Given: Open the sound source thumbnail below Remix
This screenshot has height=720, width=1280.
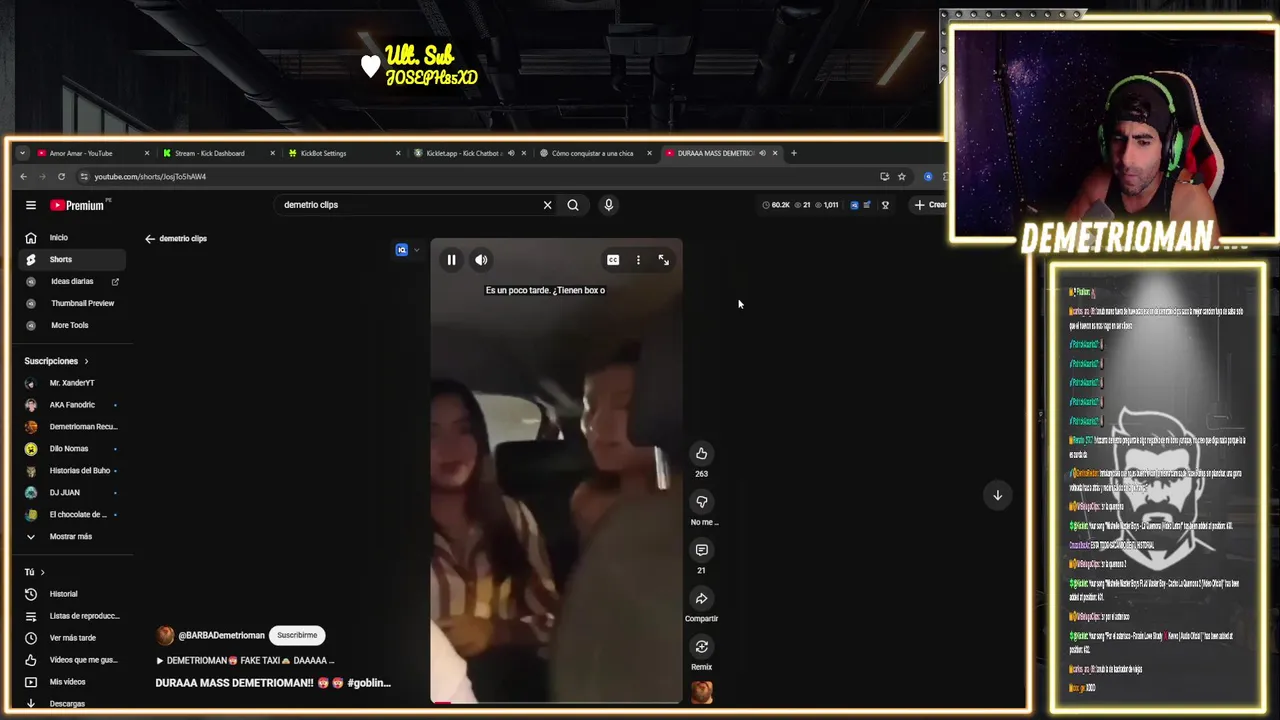Looking at the screenshot, I should click(x=702, y=692).
